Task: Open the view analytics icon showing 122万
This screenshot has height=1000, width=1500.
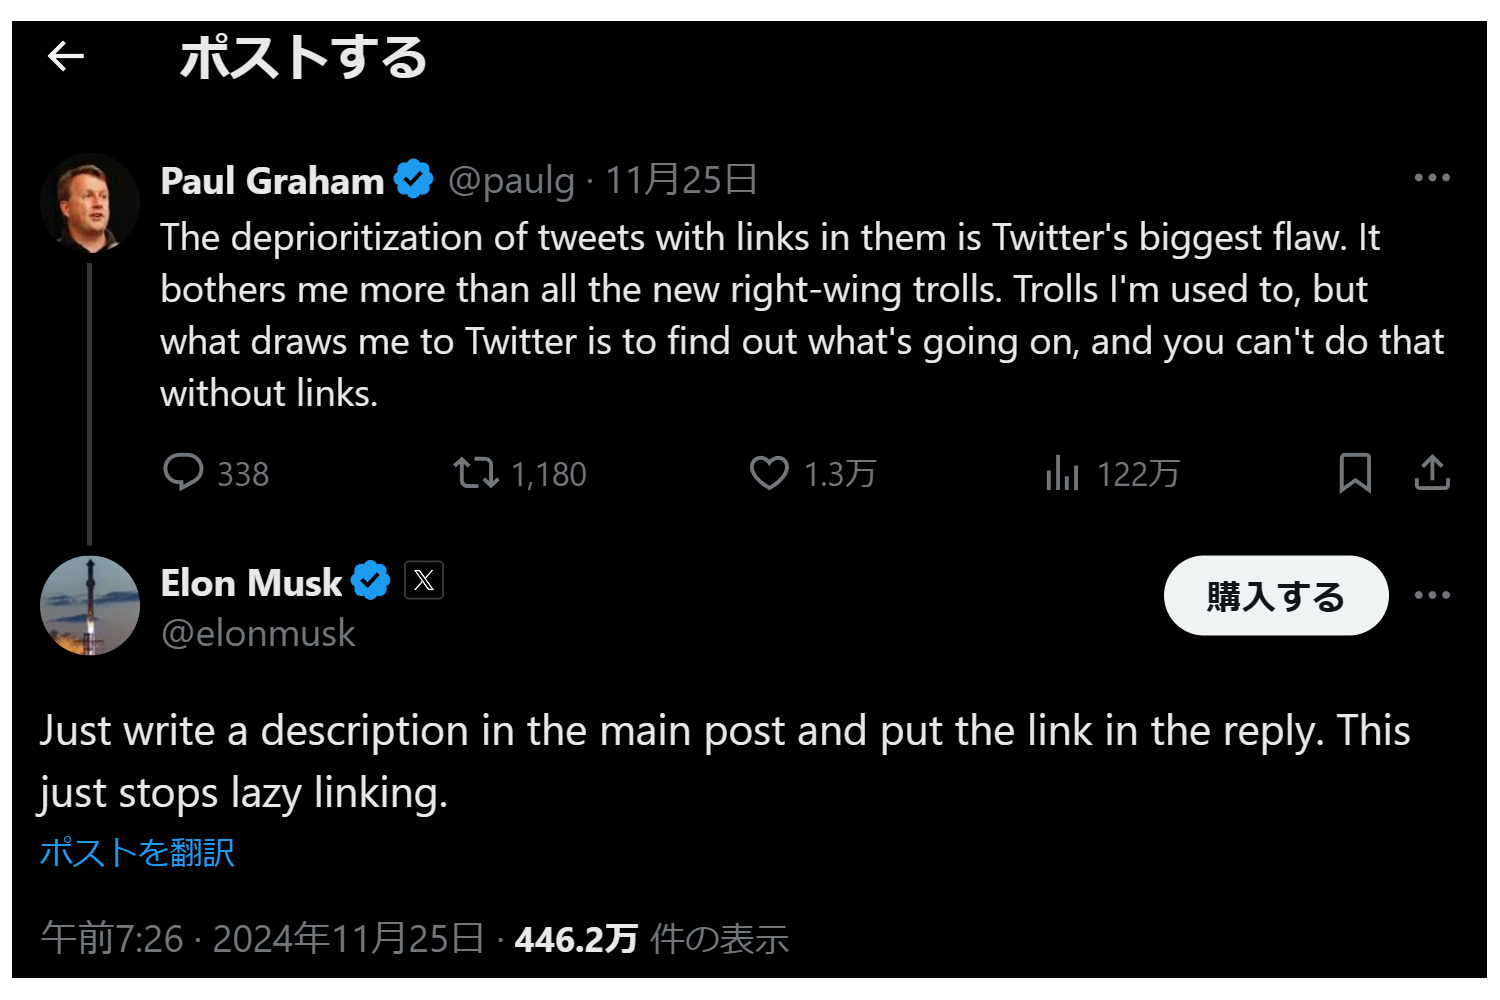Action: (x=1060, y=473)
